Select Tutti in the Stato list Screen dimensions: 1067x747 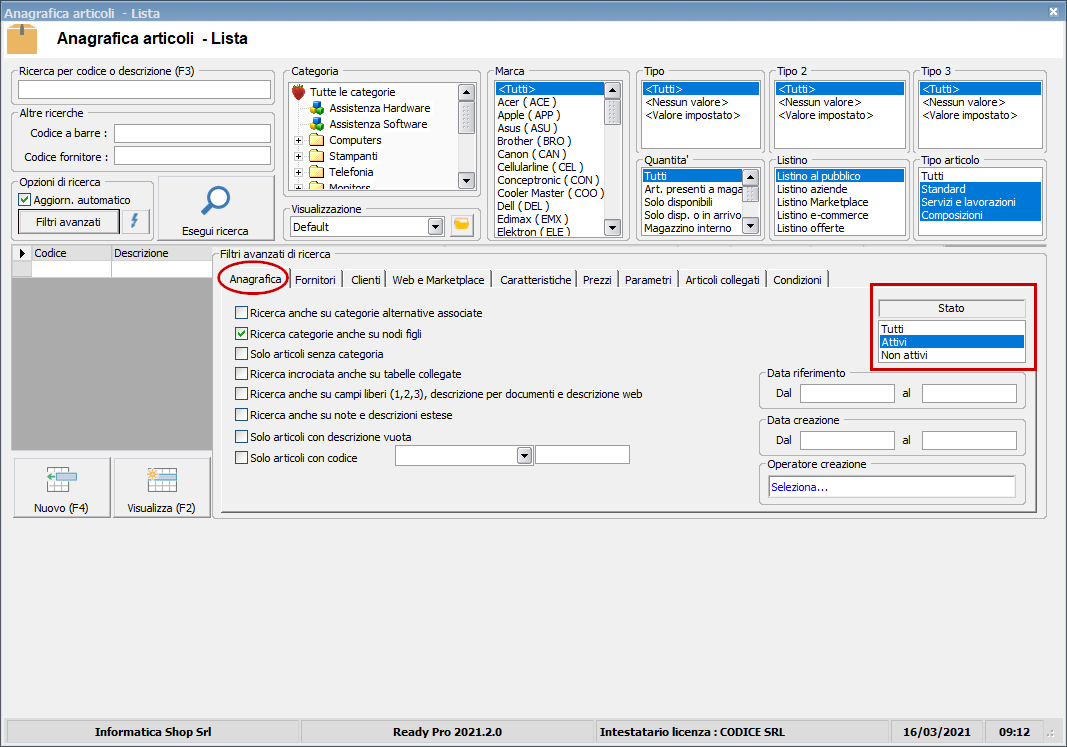(x=951, y=329)
